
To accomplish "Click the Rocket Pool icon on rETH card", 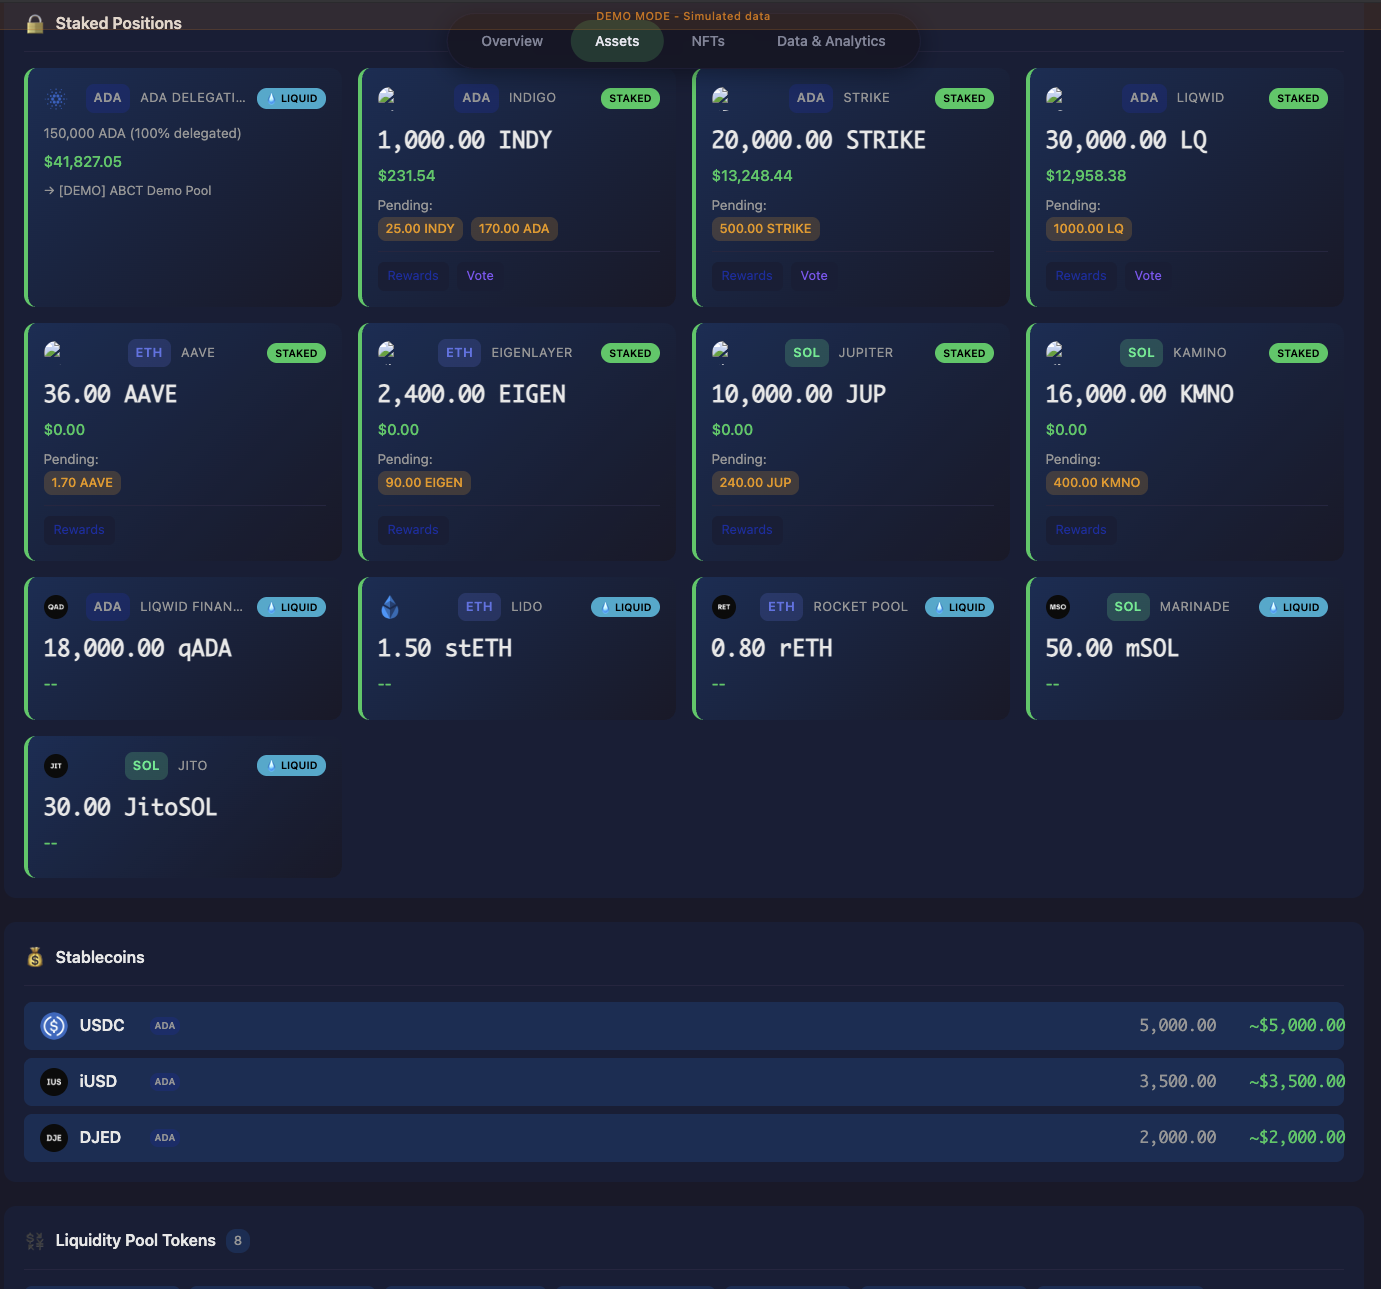I will point(724,606).
